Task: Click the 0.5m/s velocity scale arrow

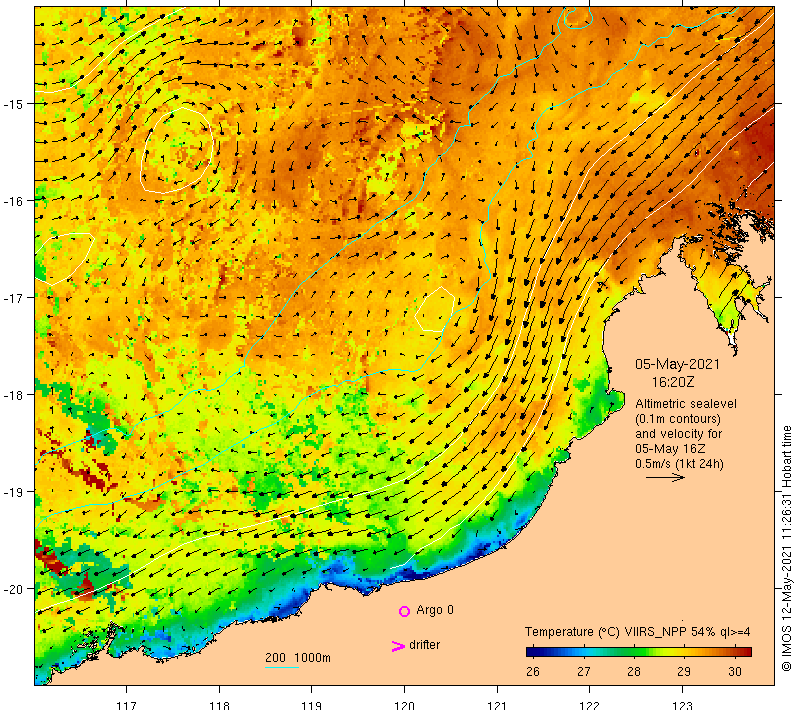Action: pyautogui.click(x=665, y=477)
